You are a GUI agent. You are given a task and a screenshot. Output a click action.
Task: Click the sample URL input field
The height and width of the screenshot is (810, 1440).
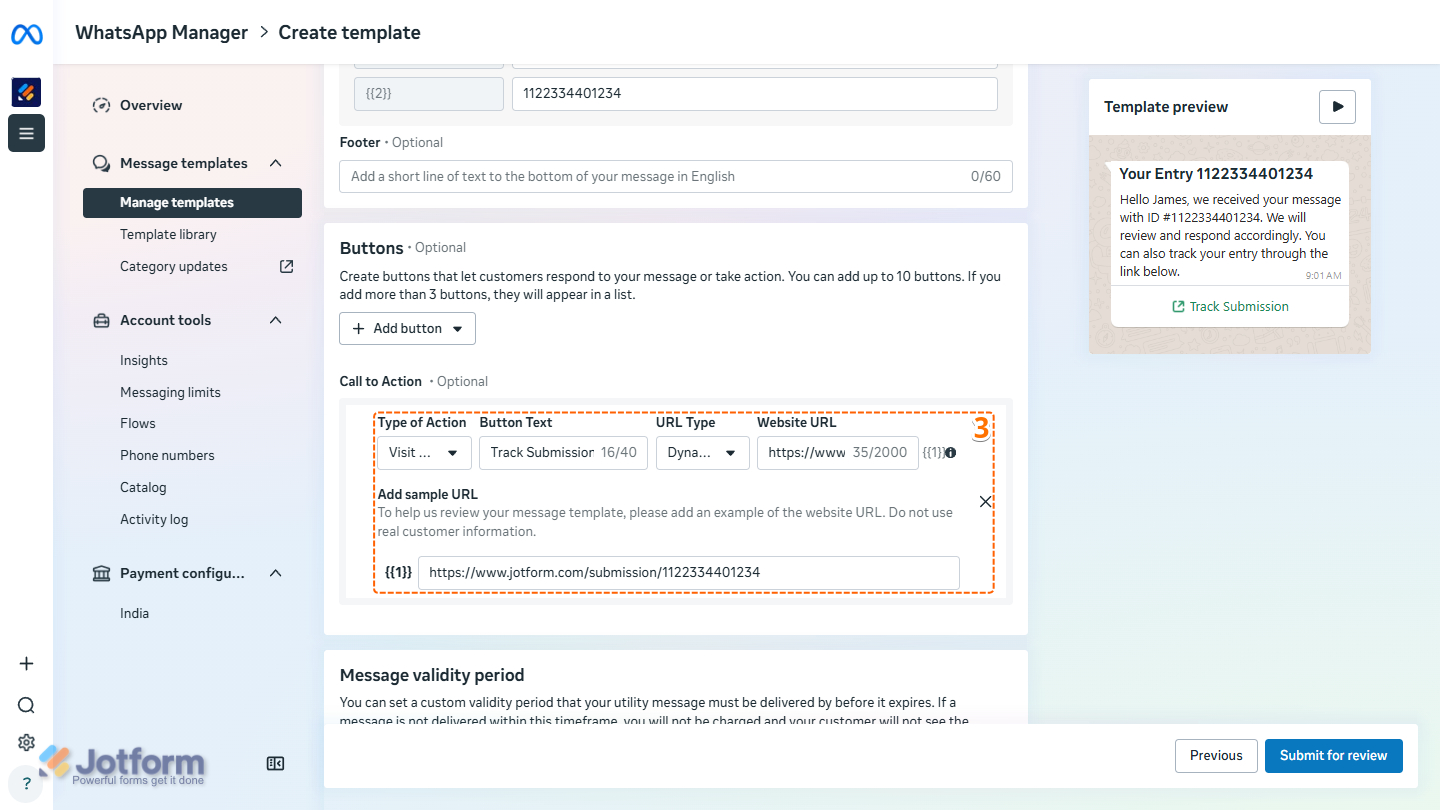689,573
